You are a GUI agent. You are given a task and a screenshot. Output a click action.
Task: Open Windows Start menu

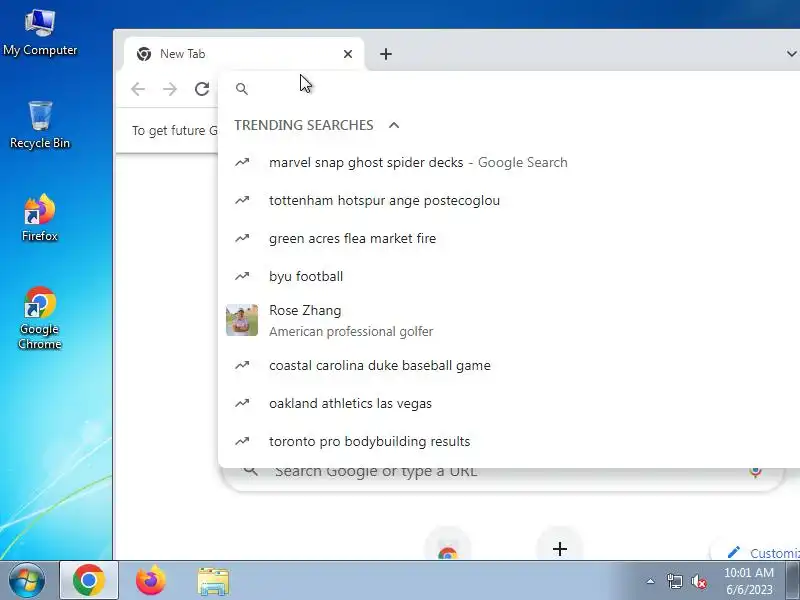(27, 581)
